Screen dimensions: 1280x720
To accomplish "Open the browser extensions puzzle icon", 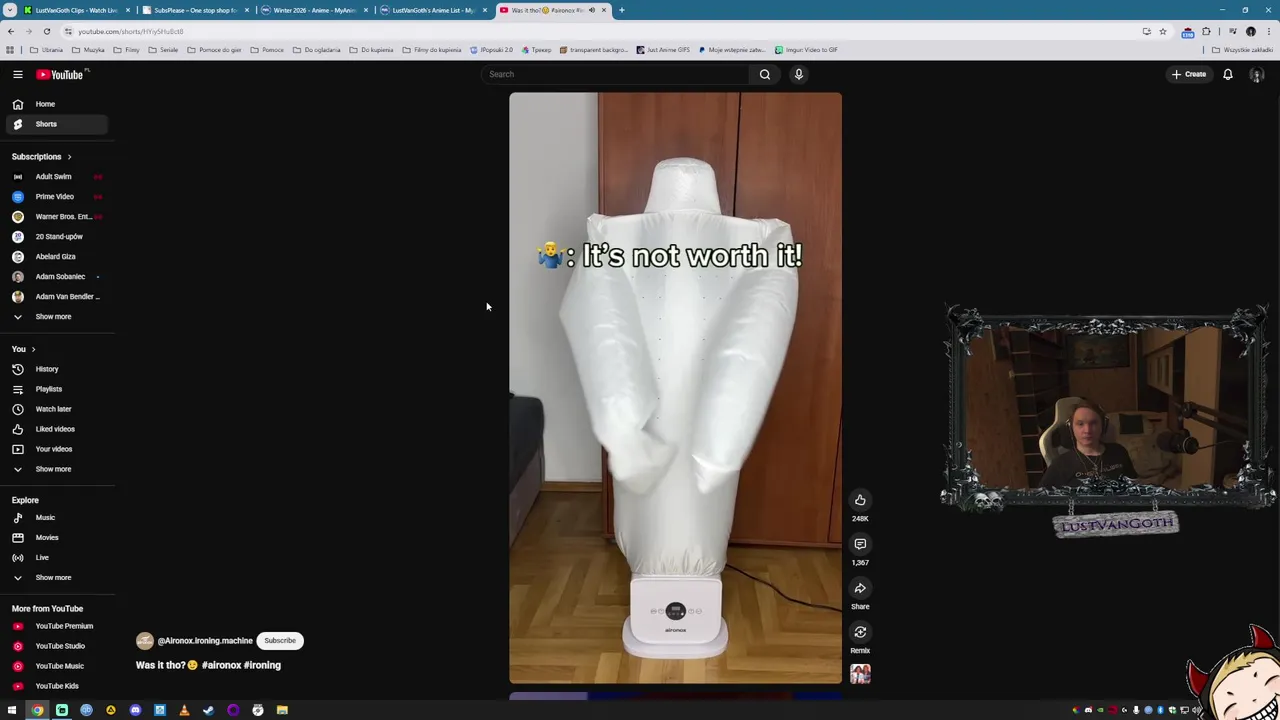I will 1206,31.
